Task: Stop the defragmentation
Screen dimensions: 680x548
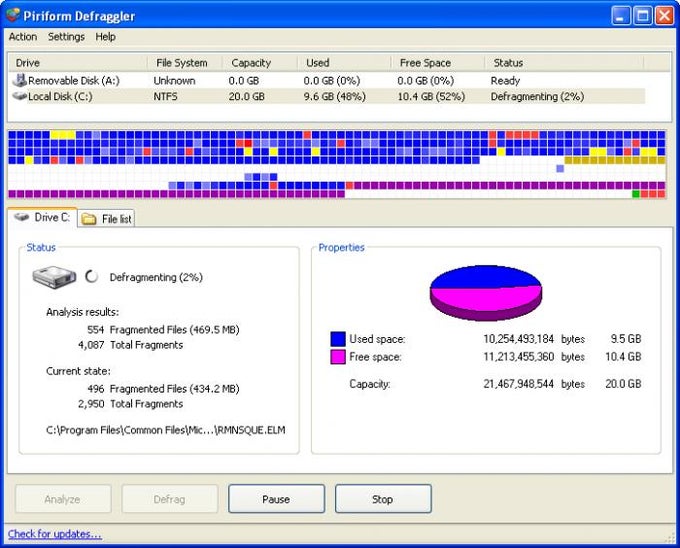Action: [383, 499]
